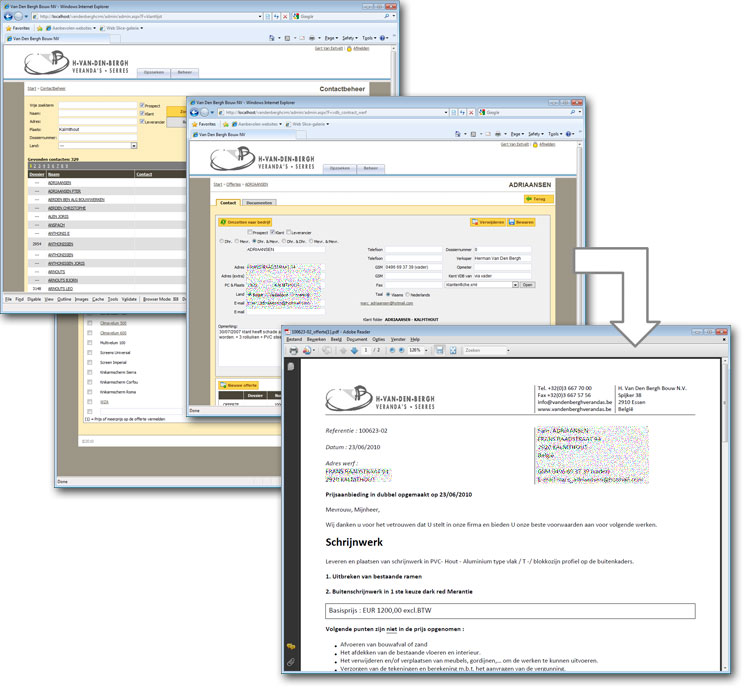The width and height of the screenshot is (750, 700).
Task: Click Home icon in Contactbeheer browser window
Action: click(272, 38)
